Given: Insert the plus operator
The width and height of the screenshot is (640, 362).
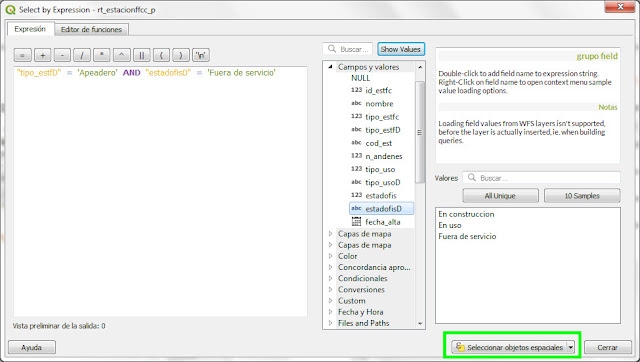Looking at the screenshot, I should point(42,55).
